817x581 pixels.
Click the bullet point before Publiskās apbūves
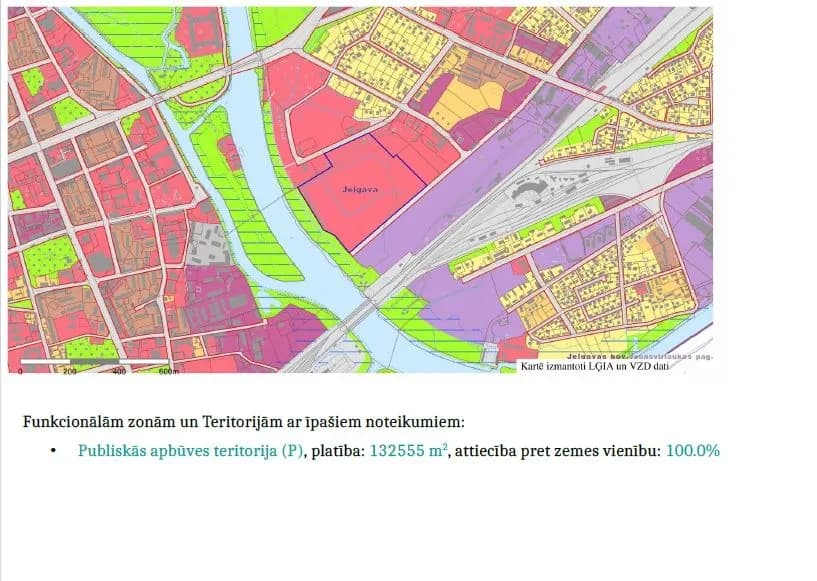click(53, 451)
